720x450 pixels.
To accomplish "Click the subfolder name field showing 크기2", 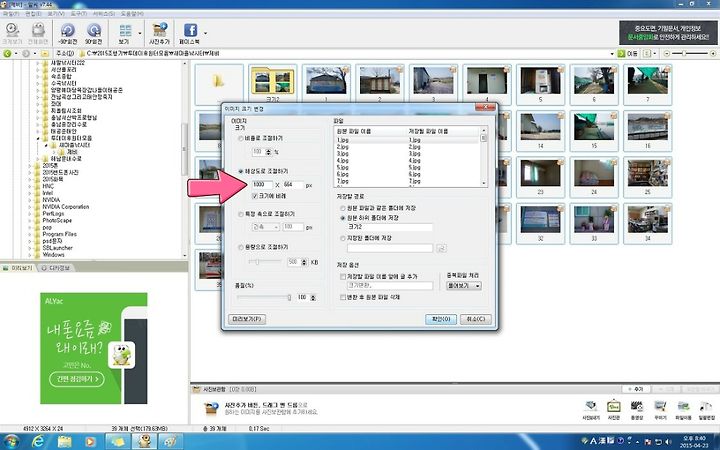I will pos(390,227).
